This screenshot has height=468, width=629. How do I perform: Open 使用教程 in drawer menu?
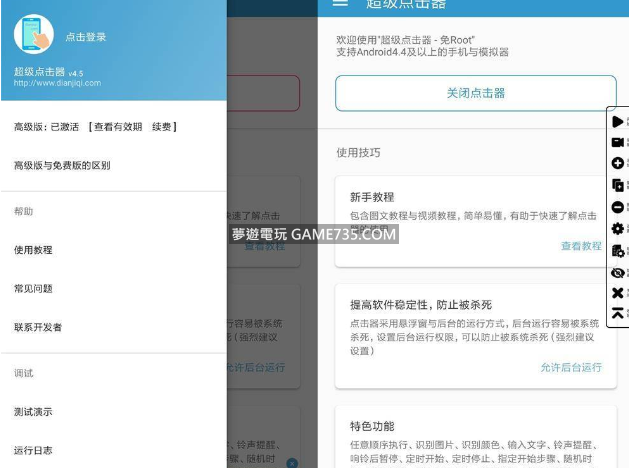tap(33, 250)
